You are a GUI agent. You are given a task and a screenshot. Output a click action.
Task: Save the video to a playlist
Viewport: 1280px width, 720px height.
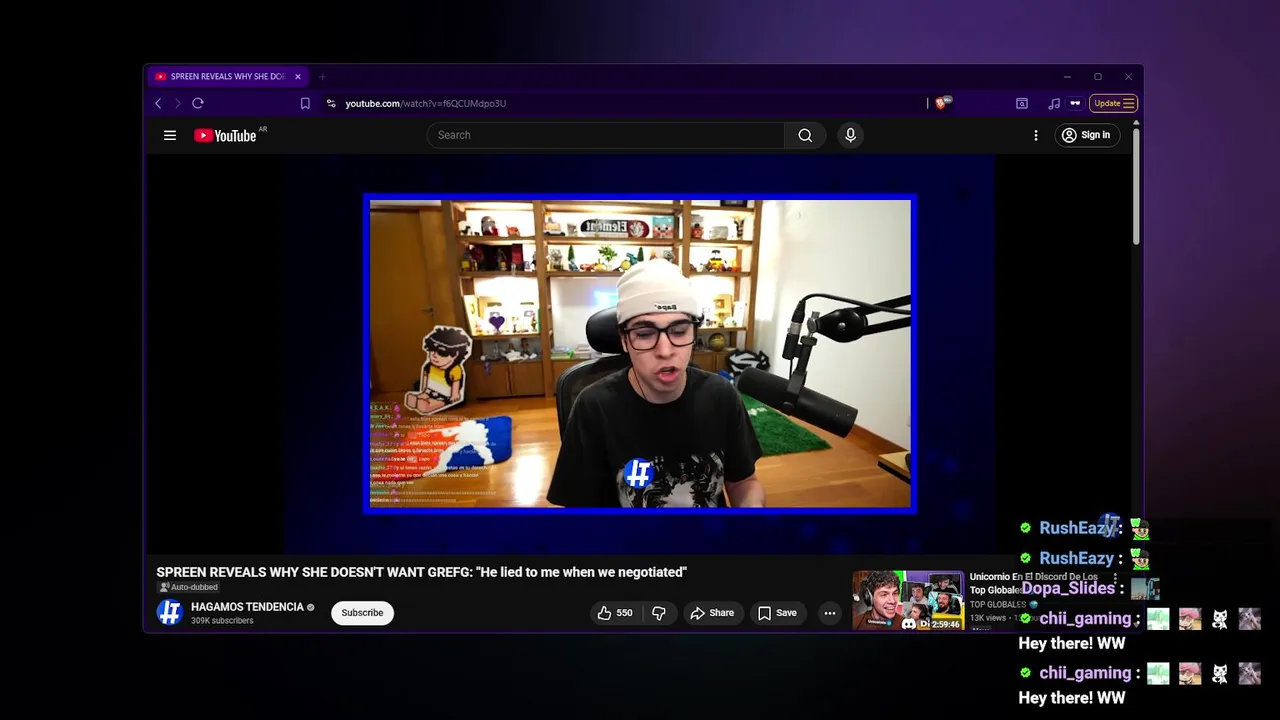coord(777,613)
